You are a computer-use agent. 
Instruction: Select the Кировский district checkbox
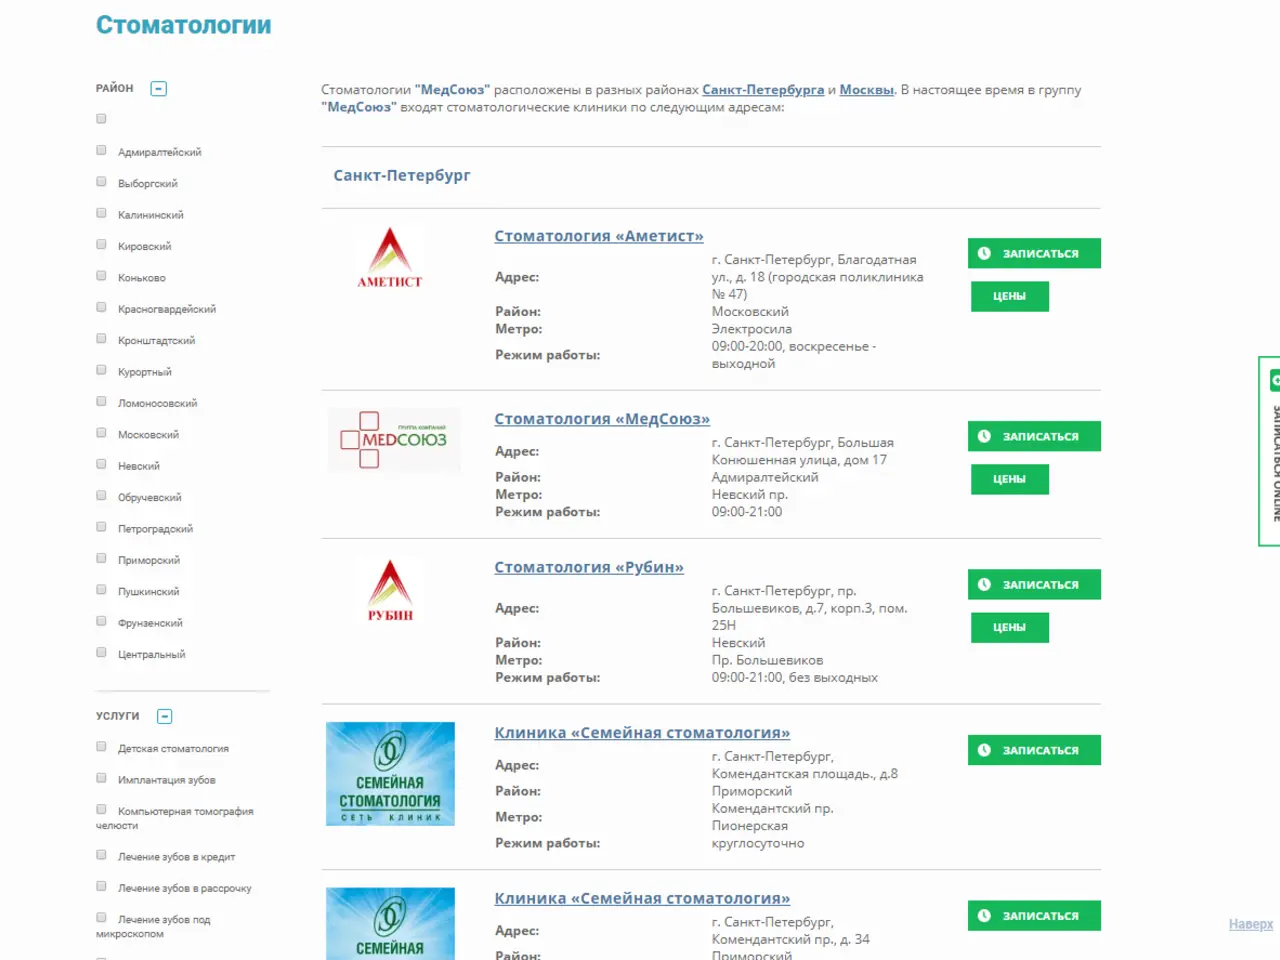(101, 244)
